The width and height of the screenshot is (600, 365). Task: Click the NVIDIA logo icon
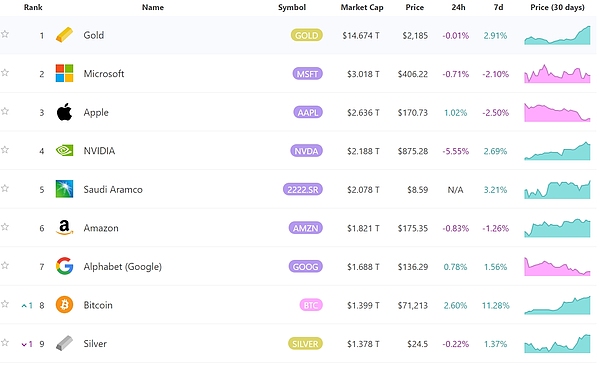tap(64, 150)
